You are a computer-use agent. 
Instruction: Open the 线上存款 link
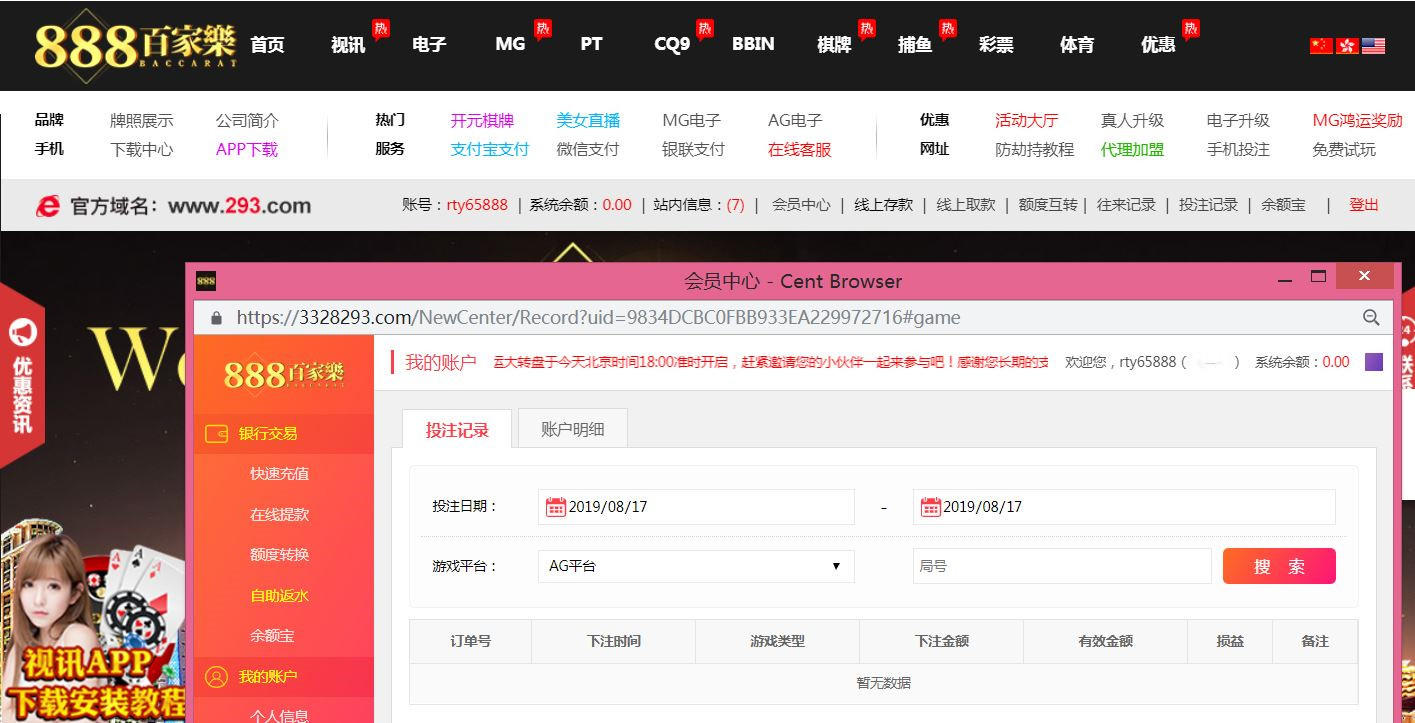(883, 205)
